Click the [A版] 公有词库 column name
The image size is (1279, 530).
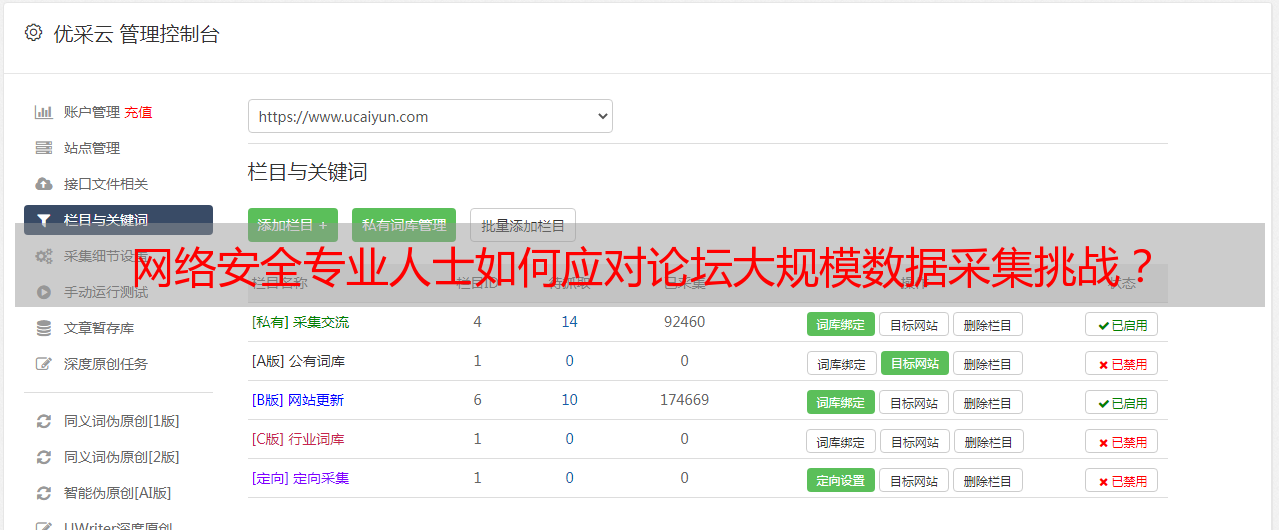(298, 361)
